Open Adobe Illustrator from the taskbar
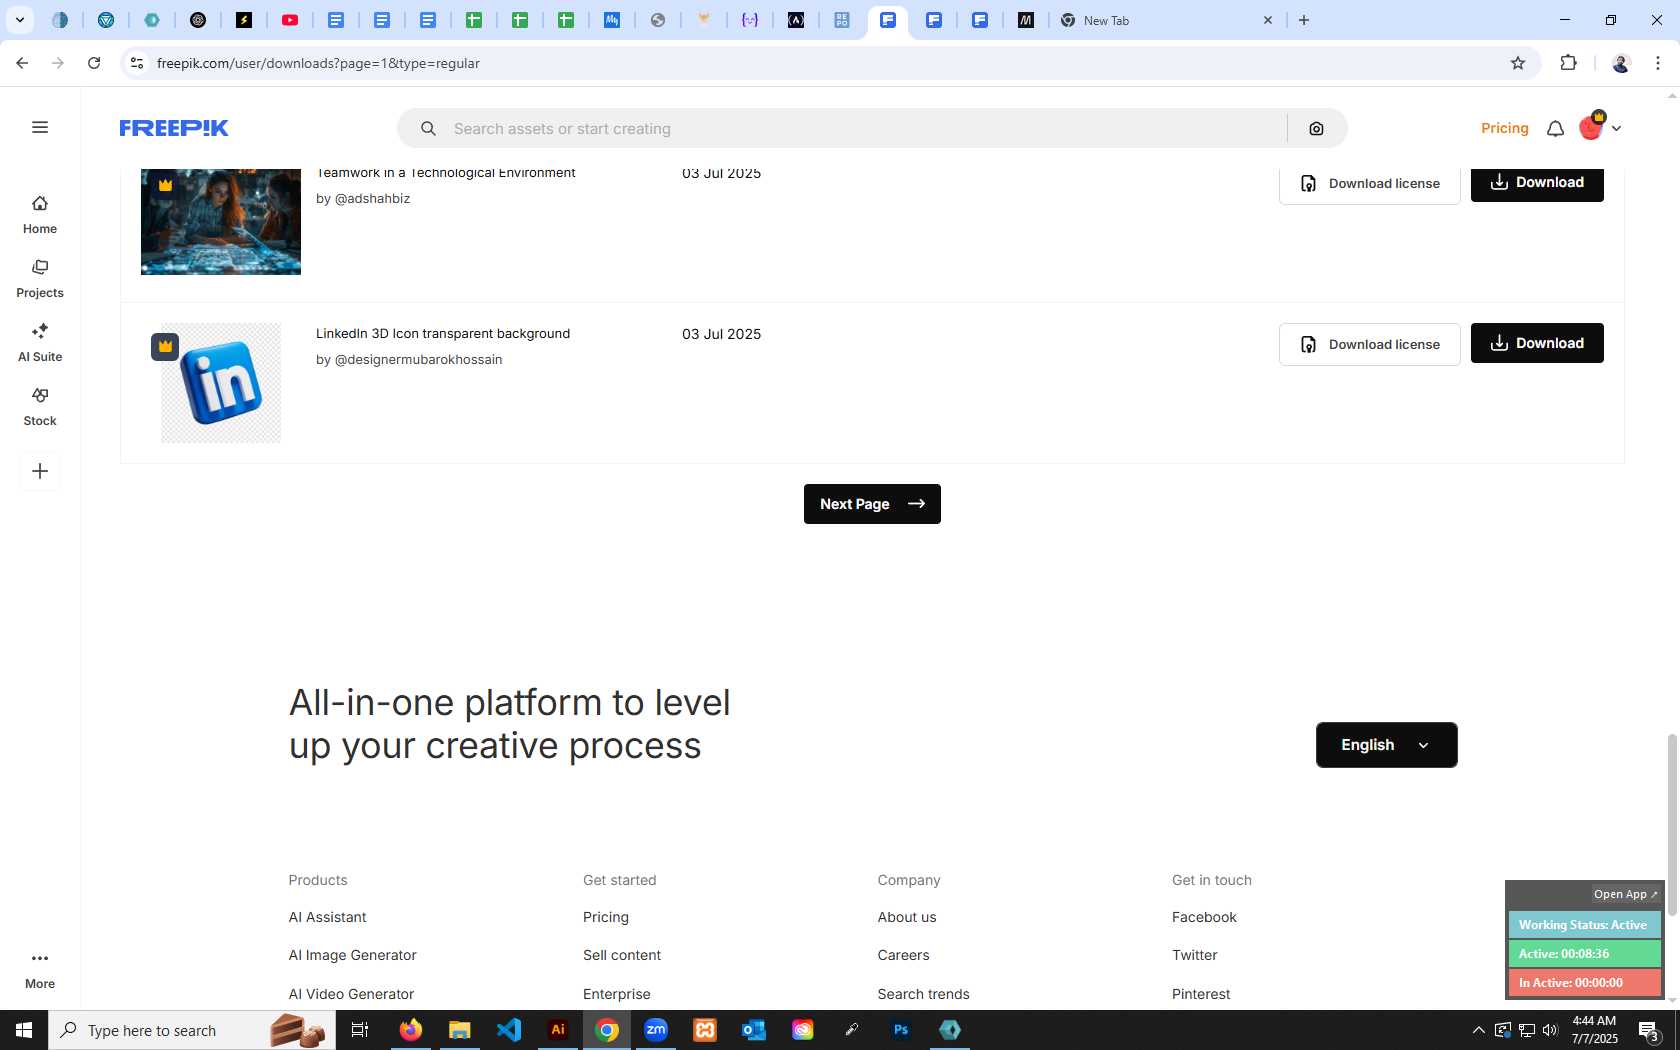 (x=558, y=1030)
